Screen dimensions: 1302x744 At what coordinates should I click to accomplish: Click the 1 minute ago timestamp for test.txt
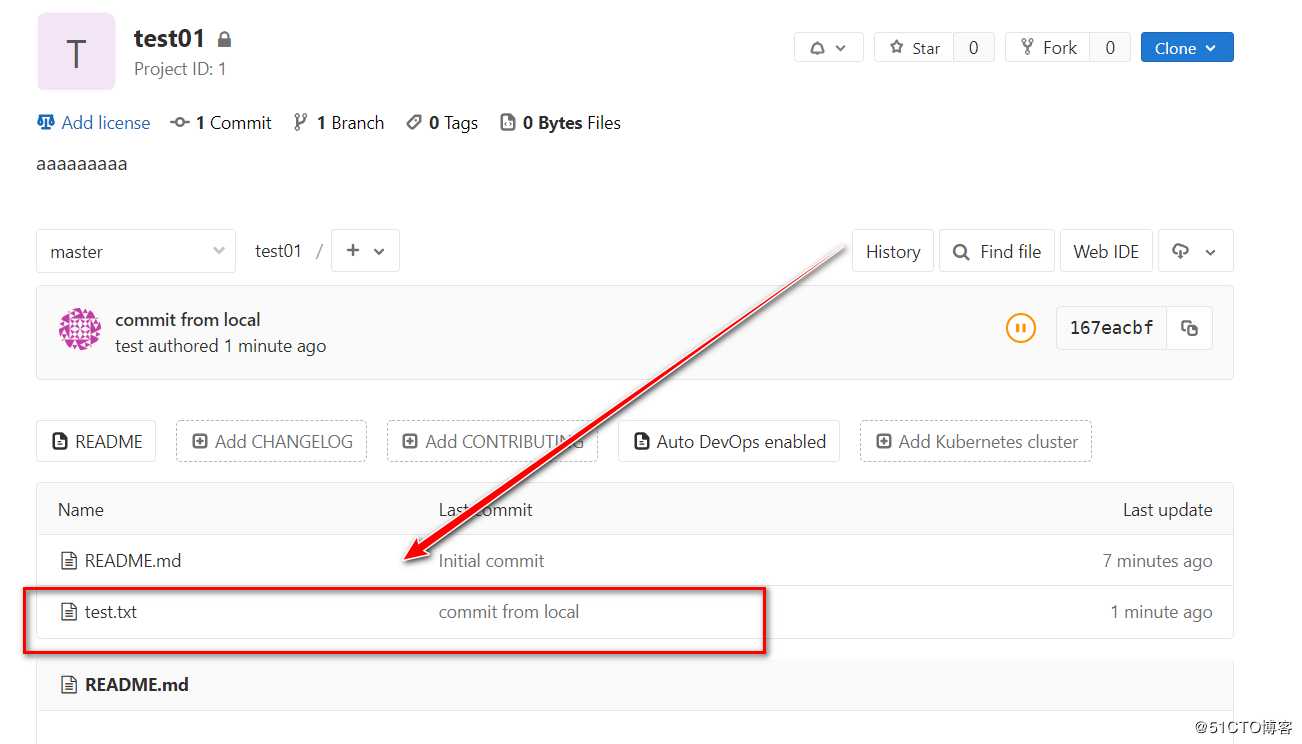point(1162,612)
